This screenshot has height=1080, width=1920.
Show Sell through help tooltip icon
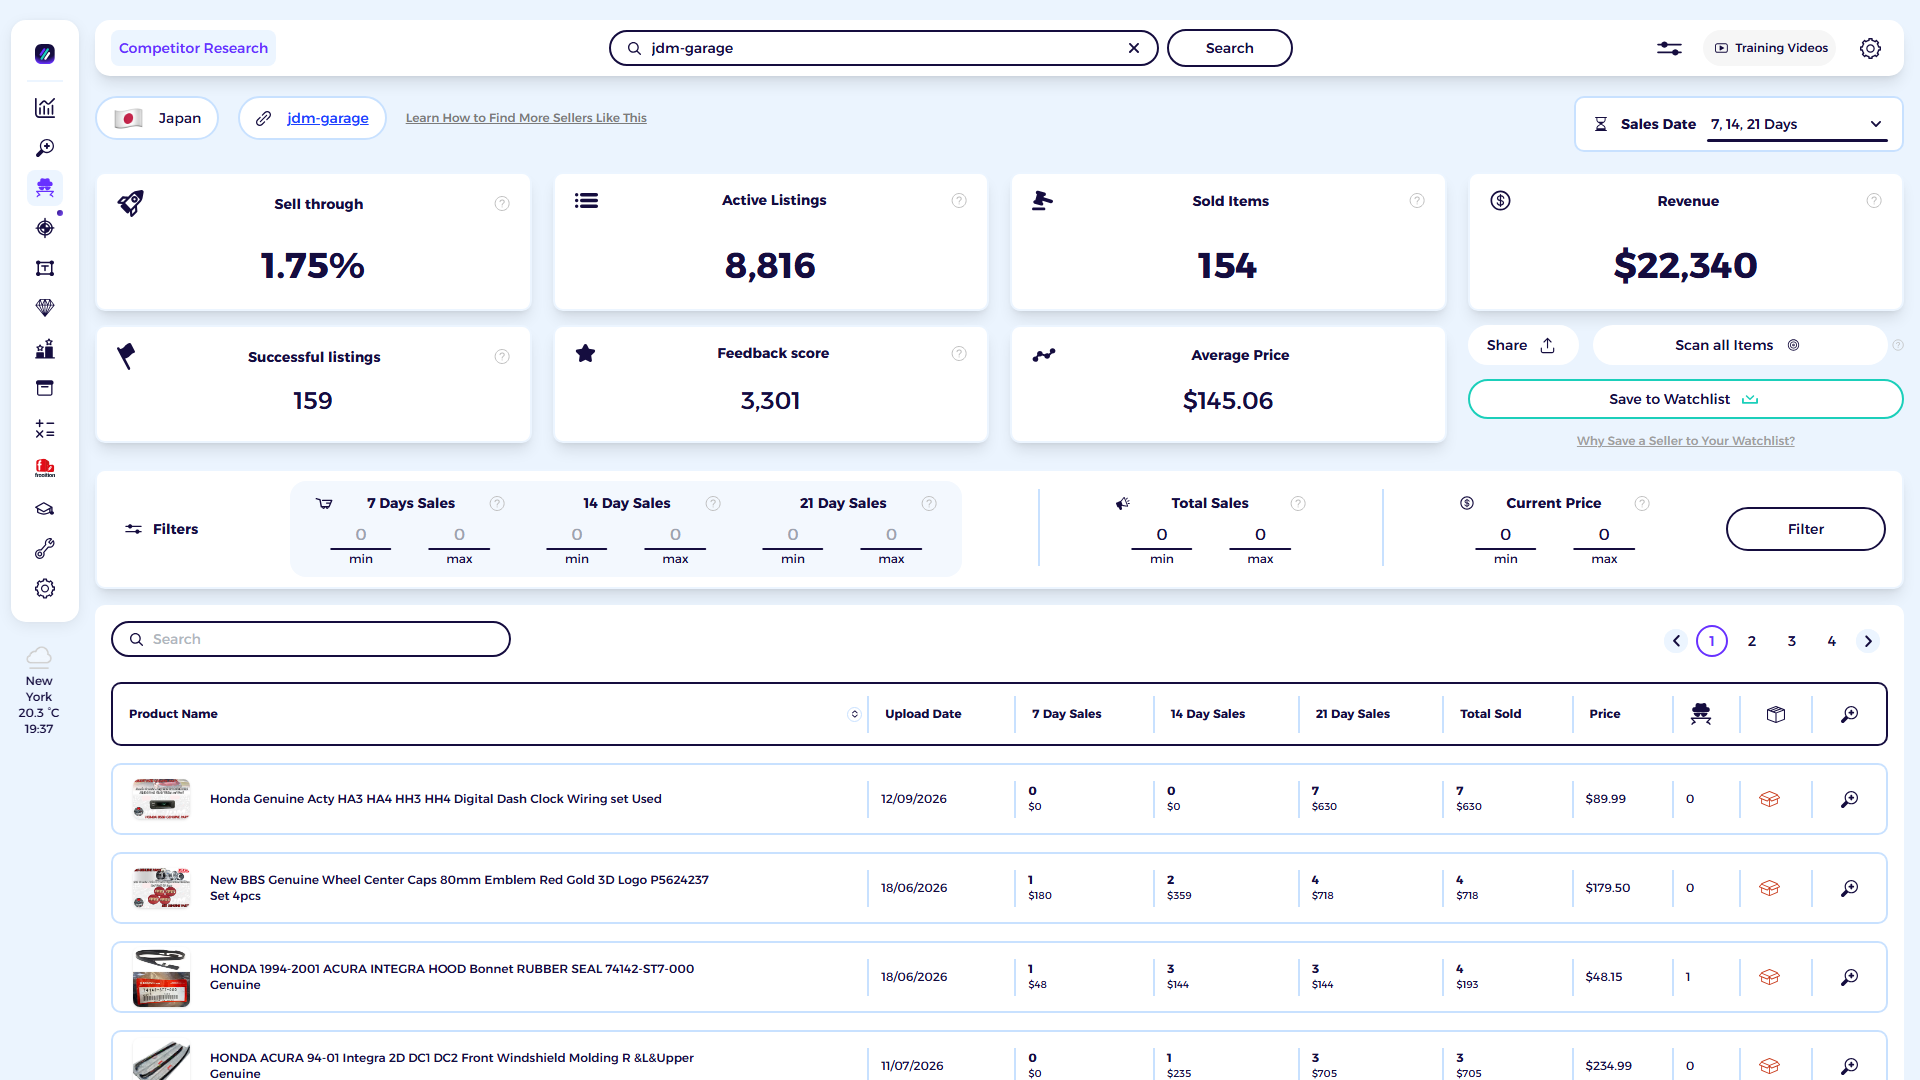[502, 204]
